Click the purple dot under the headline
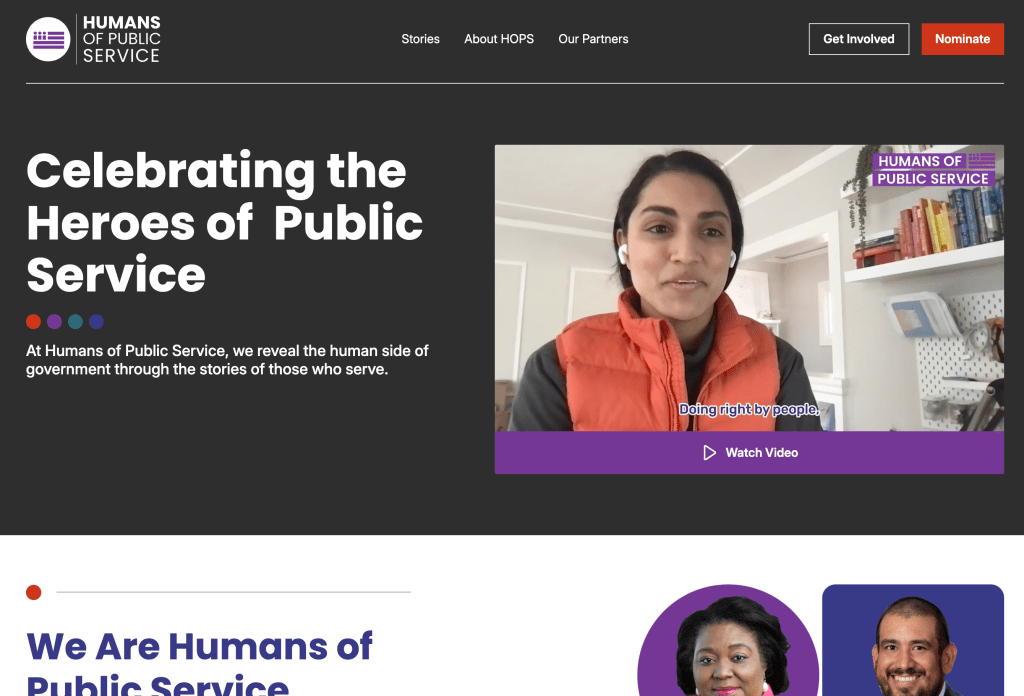Viewport: 1024px width, 696px height. coord(54,321)
